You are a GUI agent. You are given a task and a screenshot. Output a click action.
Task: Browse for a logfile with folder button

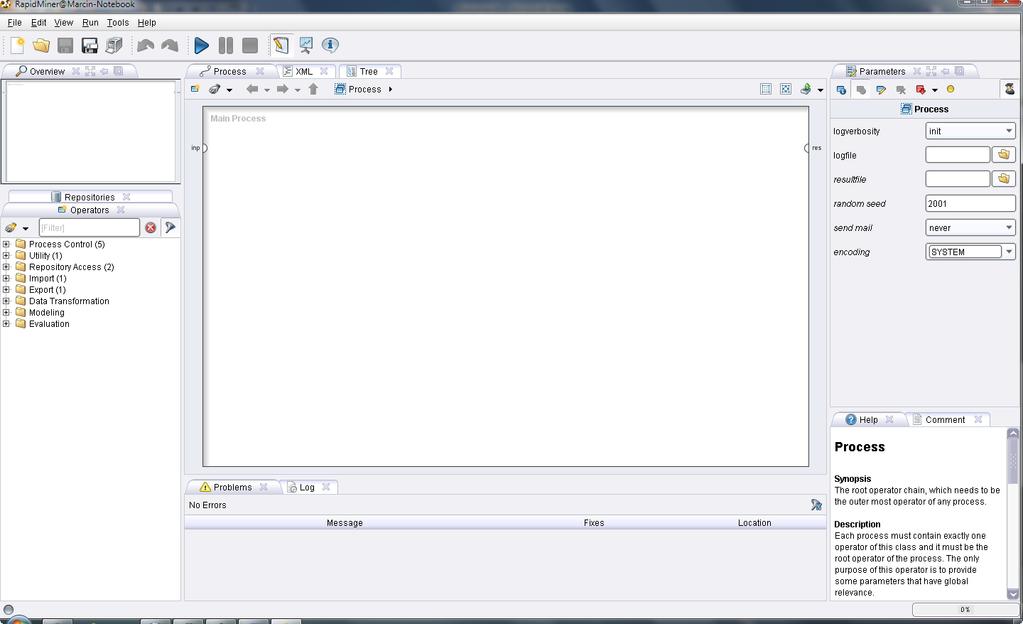(1003, 155)
